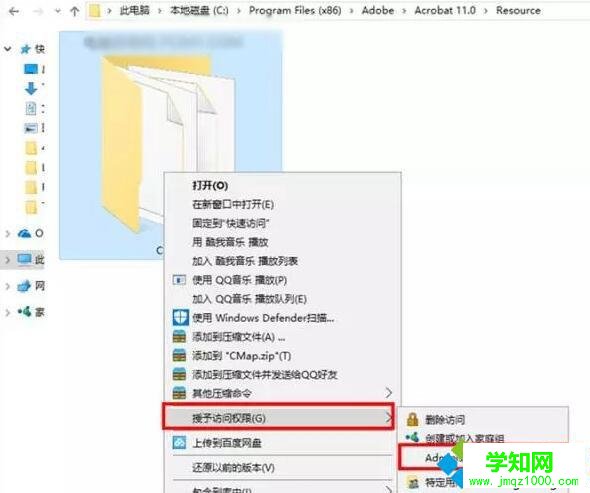Select 本地磁盘 (C:) in the breadcrumb

199,11
